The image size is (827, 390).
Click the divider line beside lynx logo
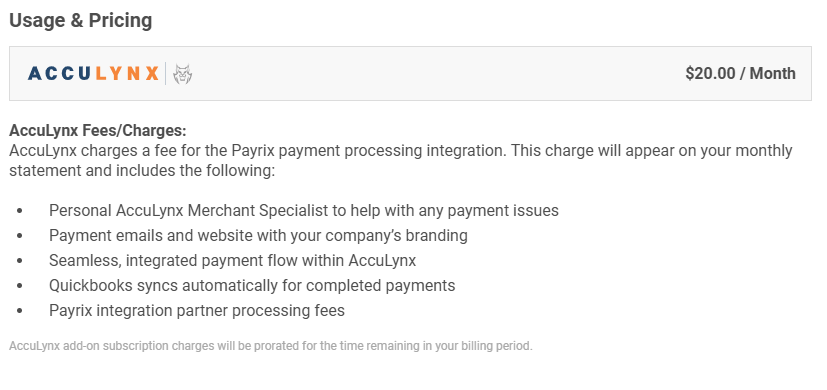pyautogui.click(x=166, y=73)
